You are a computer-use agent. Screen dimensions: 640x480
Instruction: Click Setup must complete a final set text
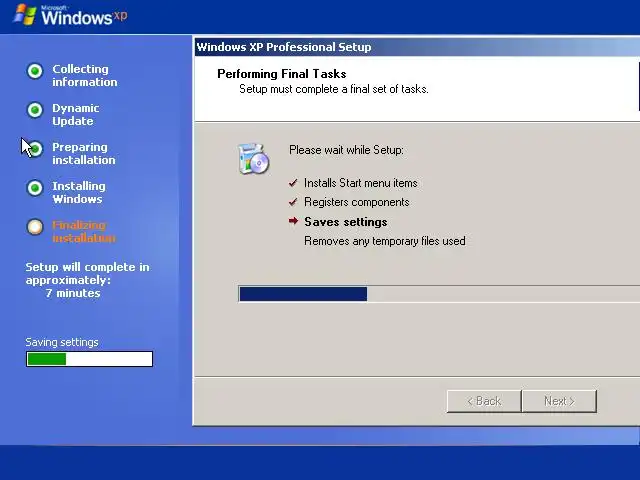coord(334,89)
